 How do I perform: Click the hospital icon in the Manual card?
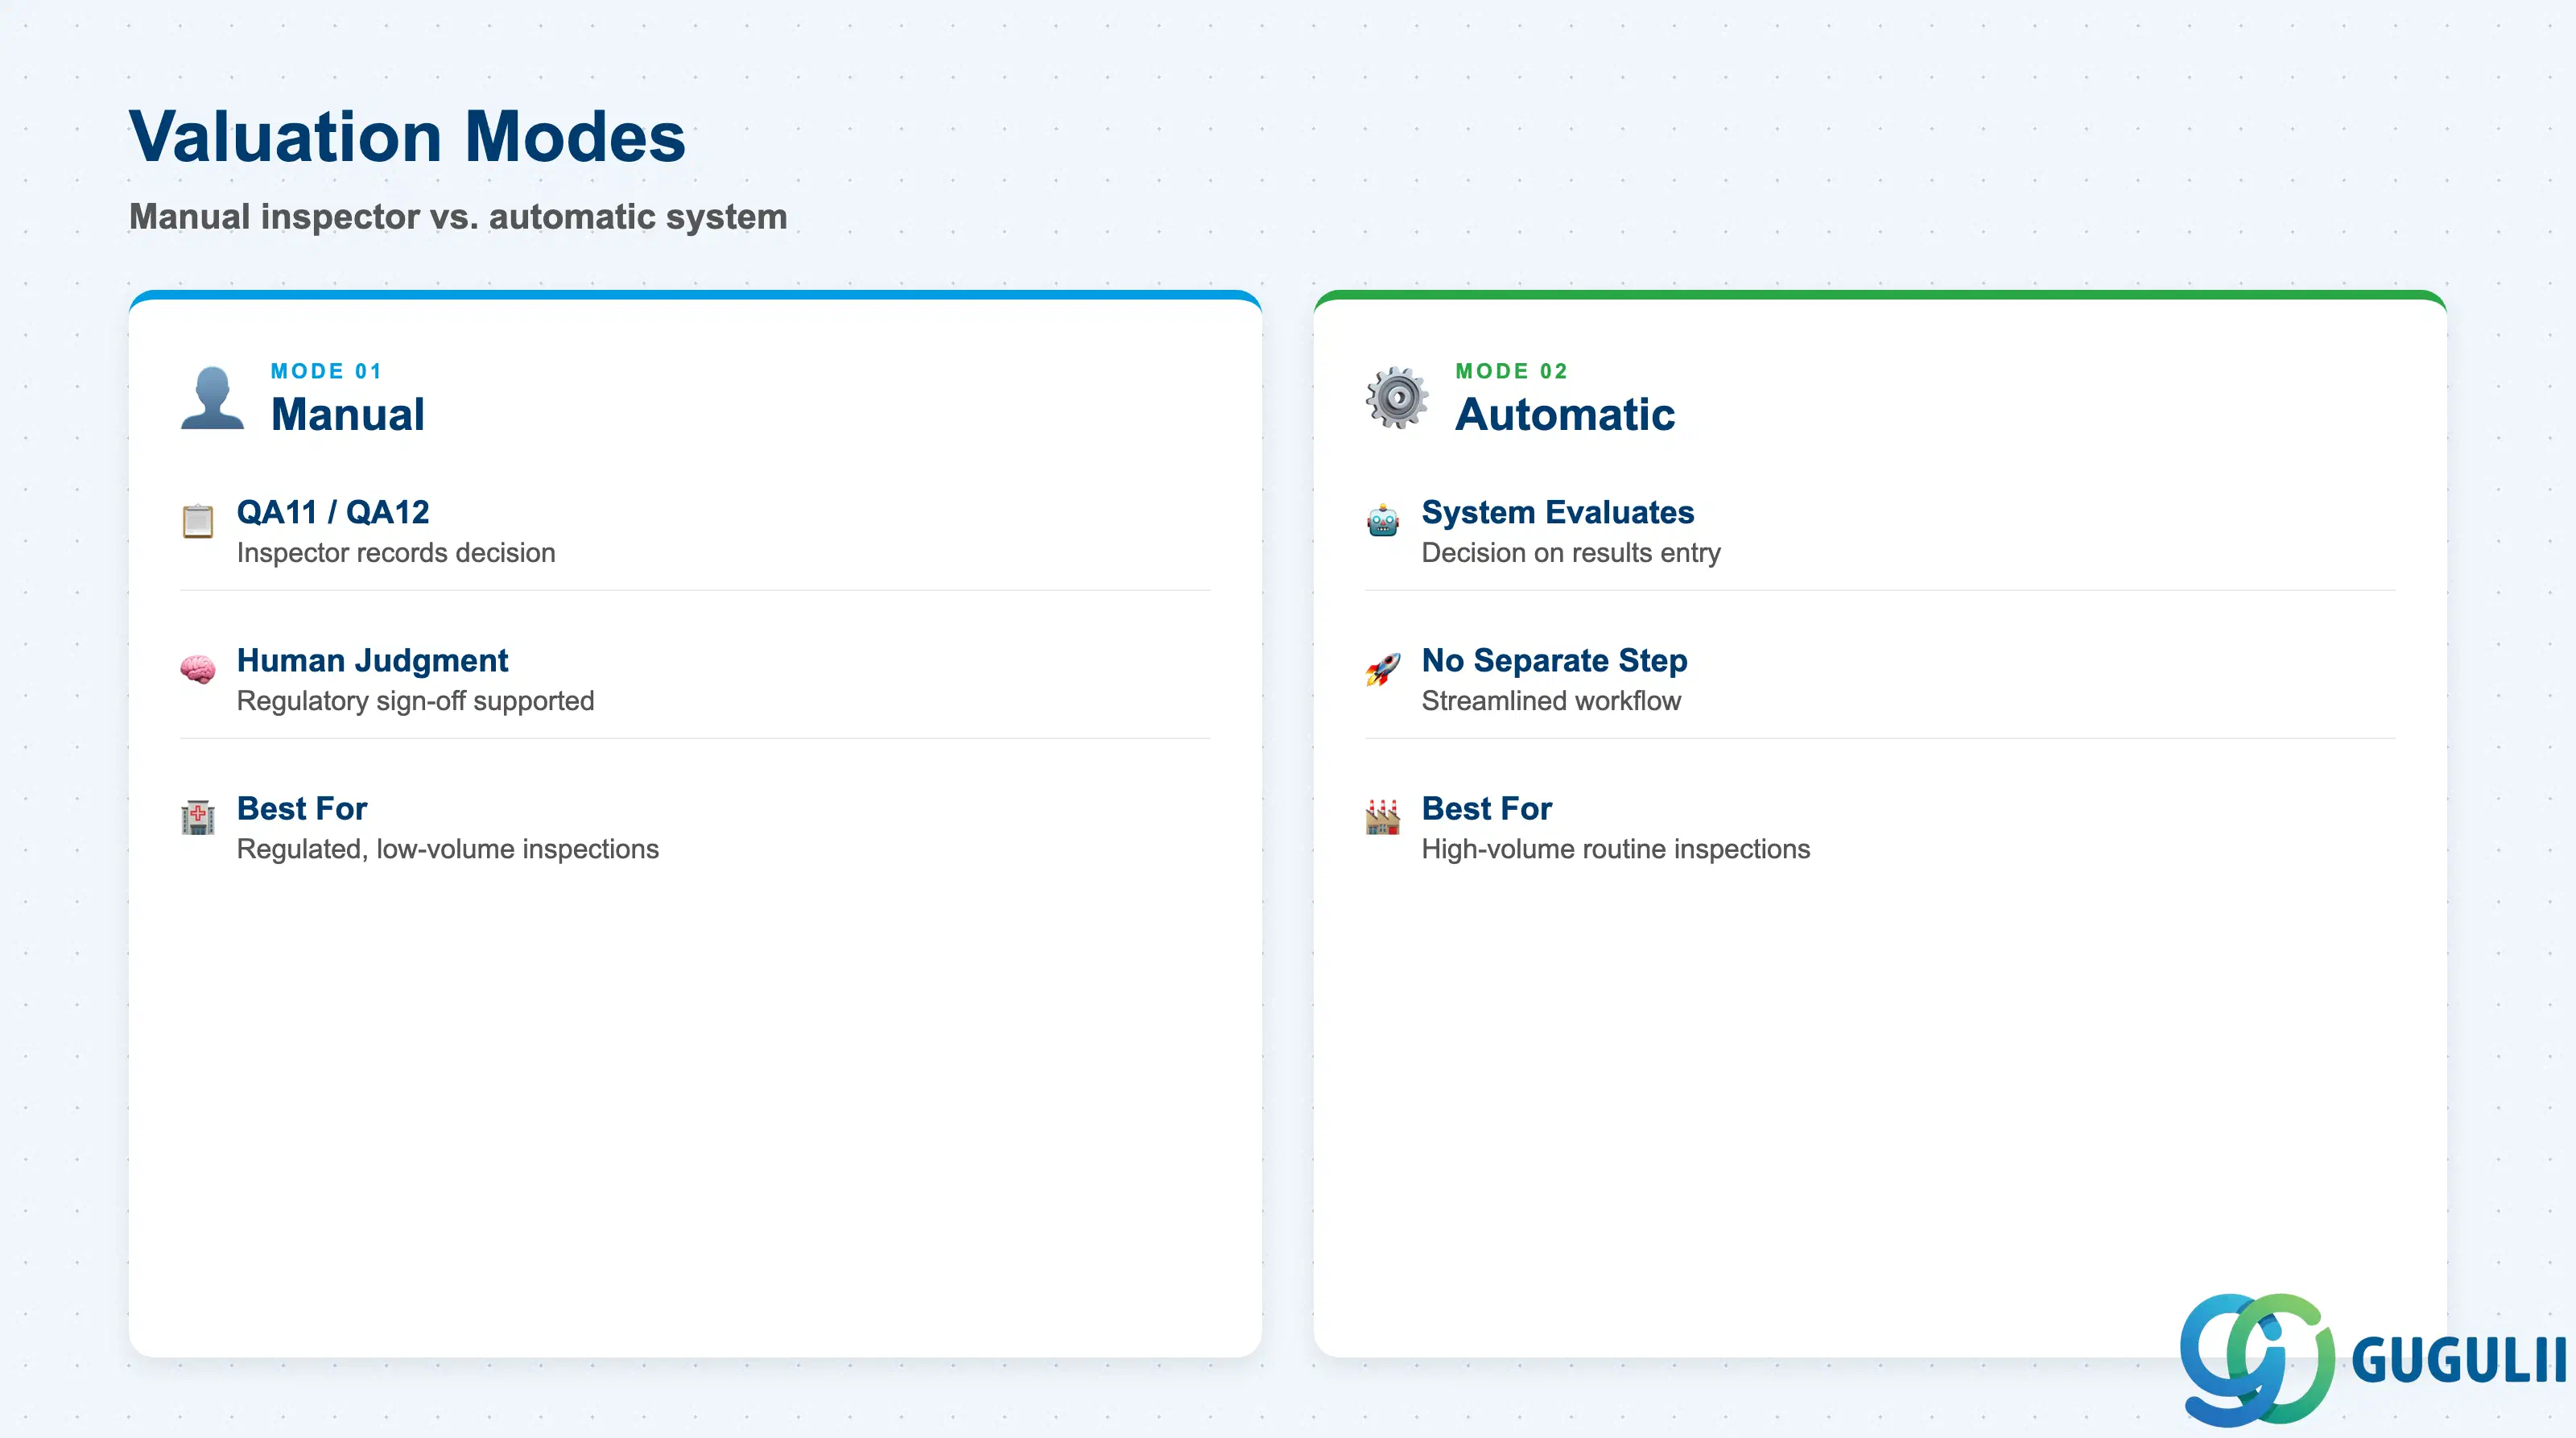tap(198, 817)
